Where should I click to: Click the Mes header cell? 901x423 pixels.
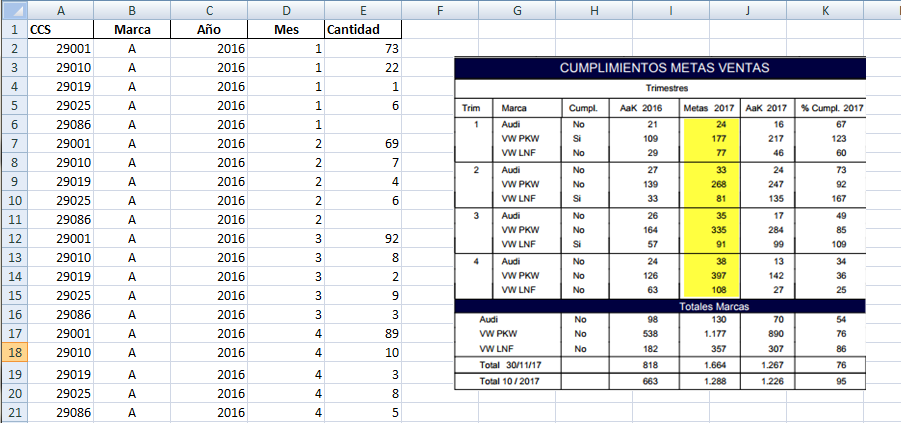point(286,29)
